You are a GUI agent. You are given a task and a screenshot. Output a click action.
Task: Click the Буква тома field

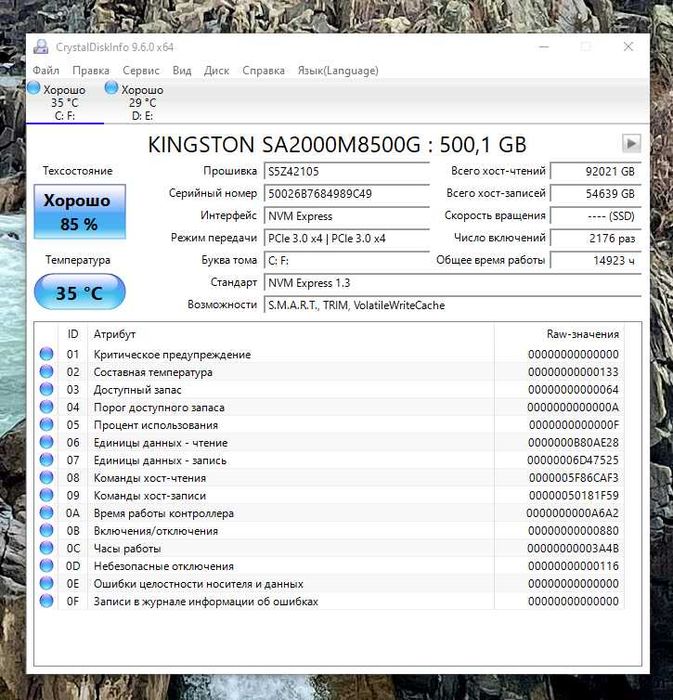click(x=346, y=260)
